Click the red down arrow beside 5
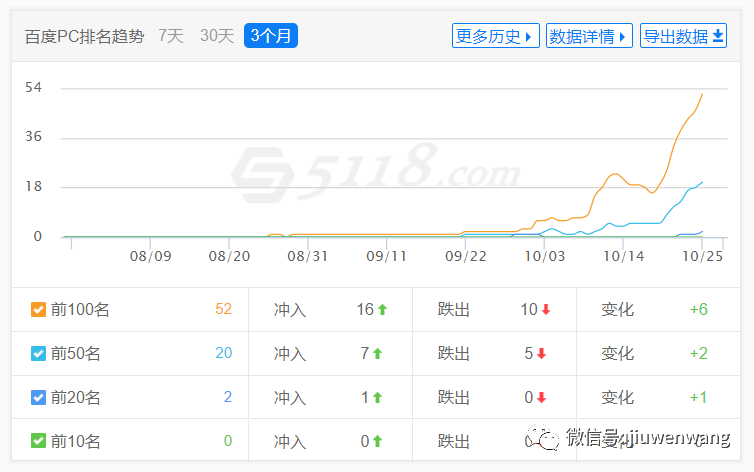 click(542, 354)
